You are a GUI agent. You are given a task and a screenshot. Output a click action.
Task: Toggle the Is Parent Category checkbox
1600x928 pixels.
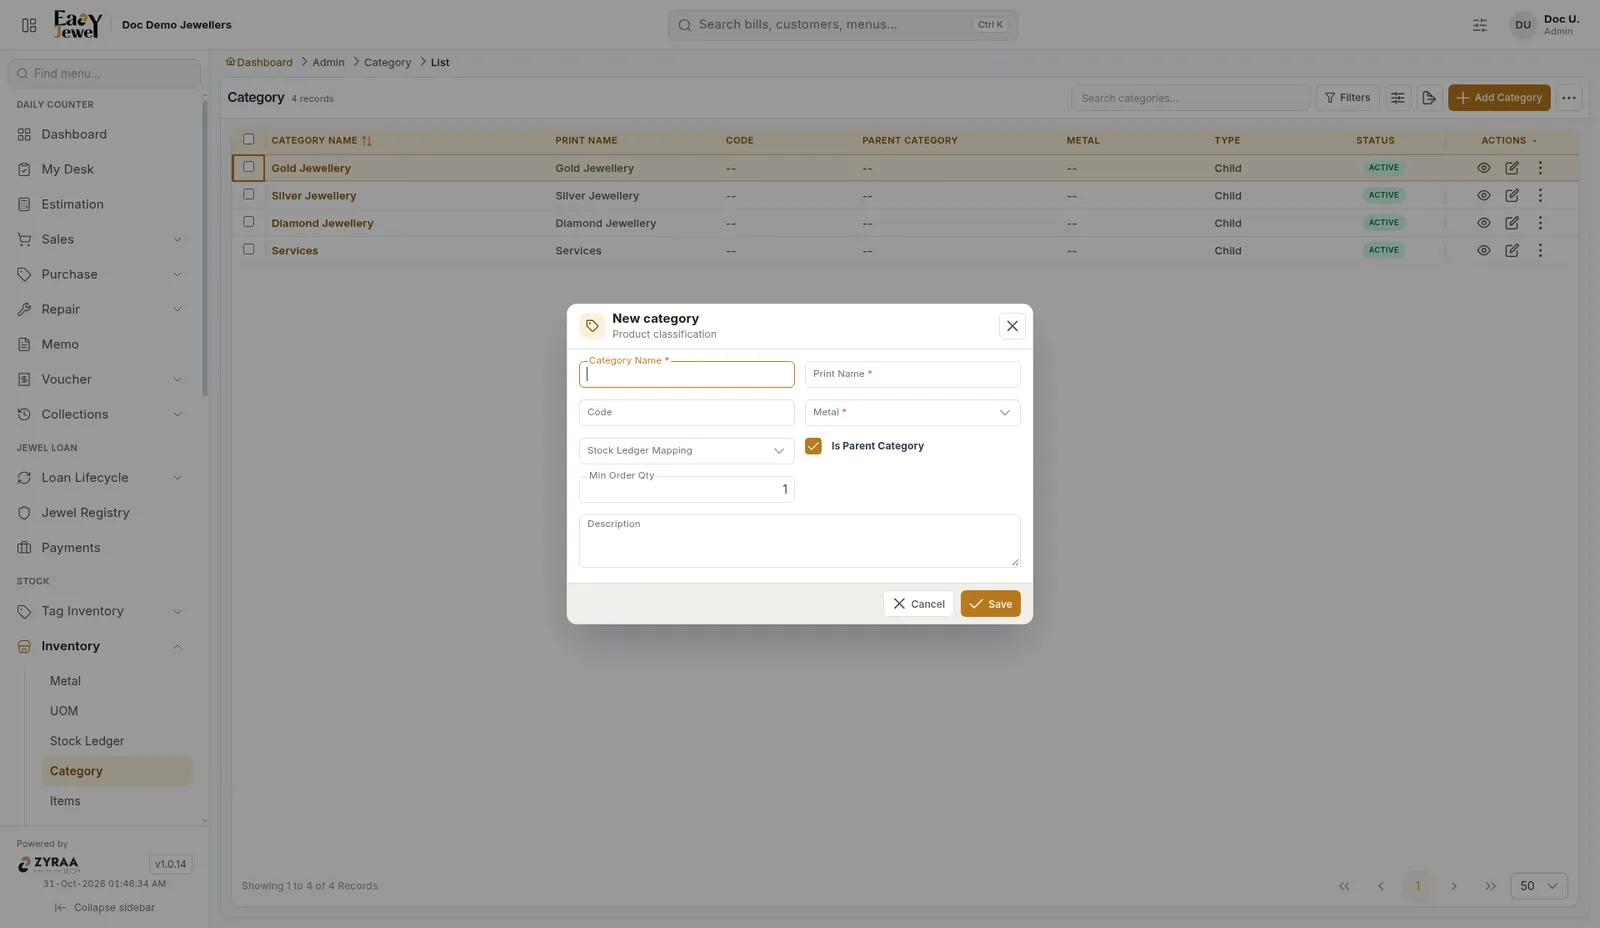(x=813, y=446)
